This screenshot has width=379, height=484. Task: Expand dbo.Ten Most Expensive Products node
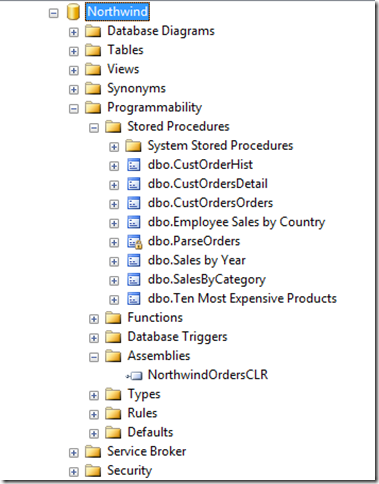[114, 300]
